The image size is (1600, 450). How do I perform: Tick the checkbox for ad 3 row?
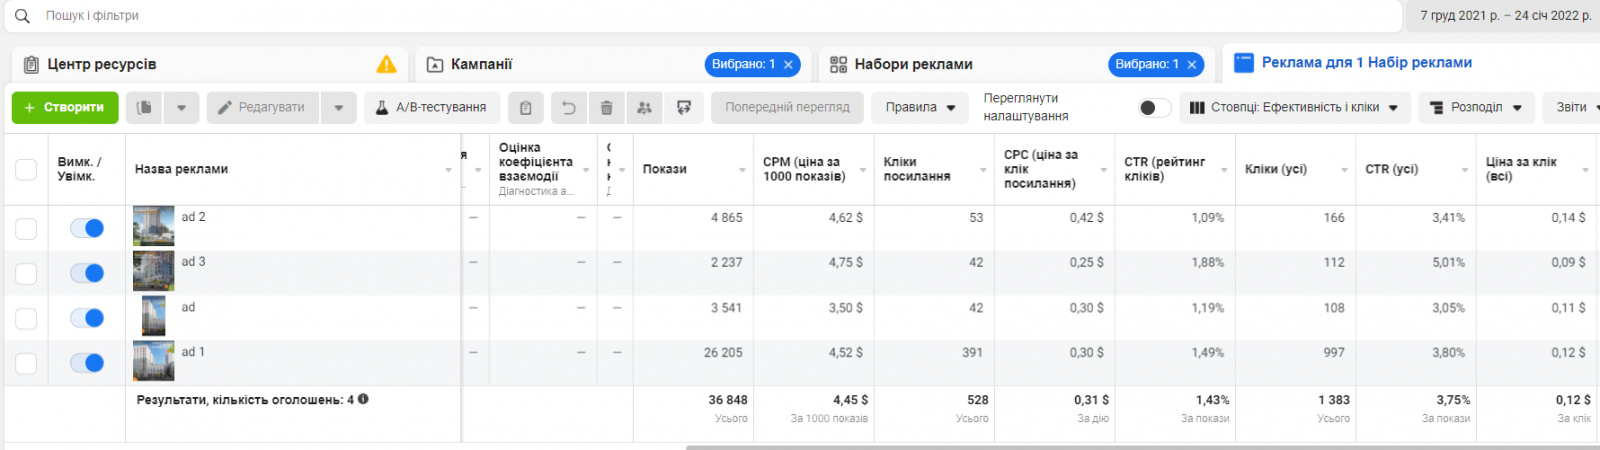[x=26, y=273]
